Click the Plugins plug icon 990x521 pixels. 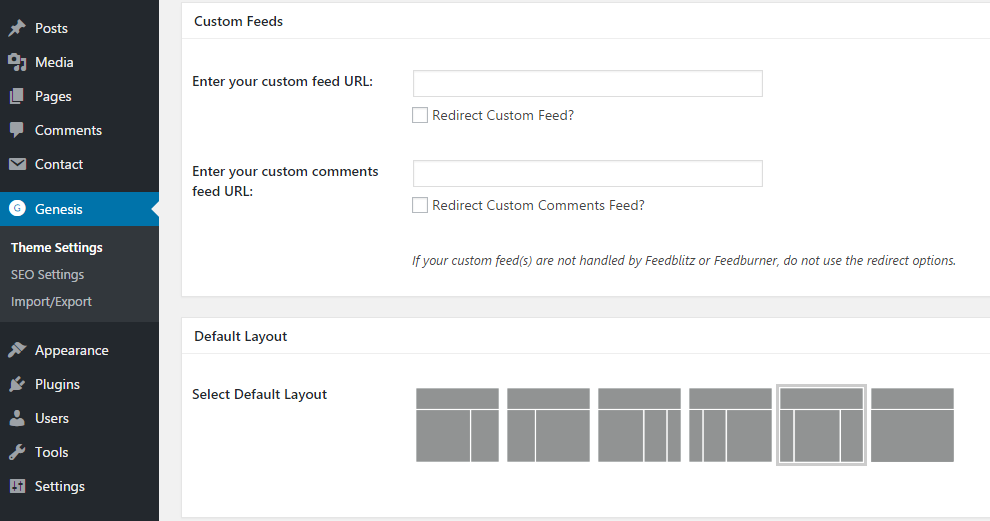17,384
